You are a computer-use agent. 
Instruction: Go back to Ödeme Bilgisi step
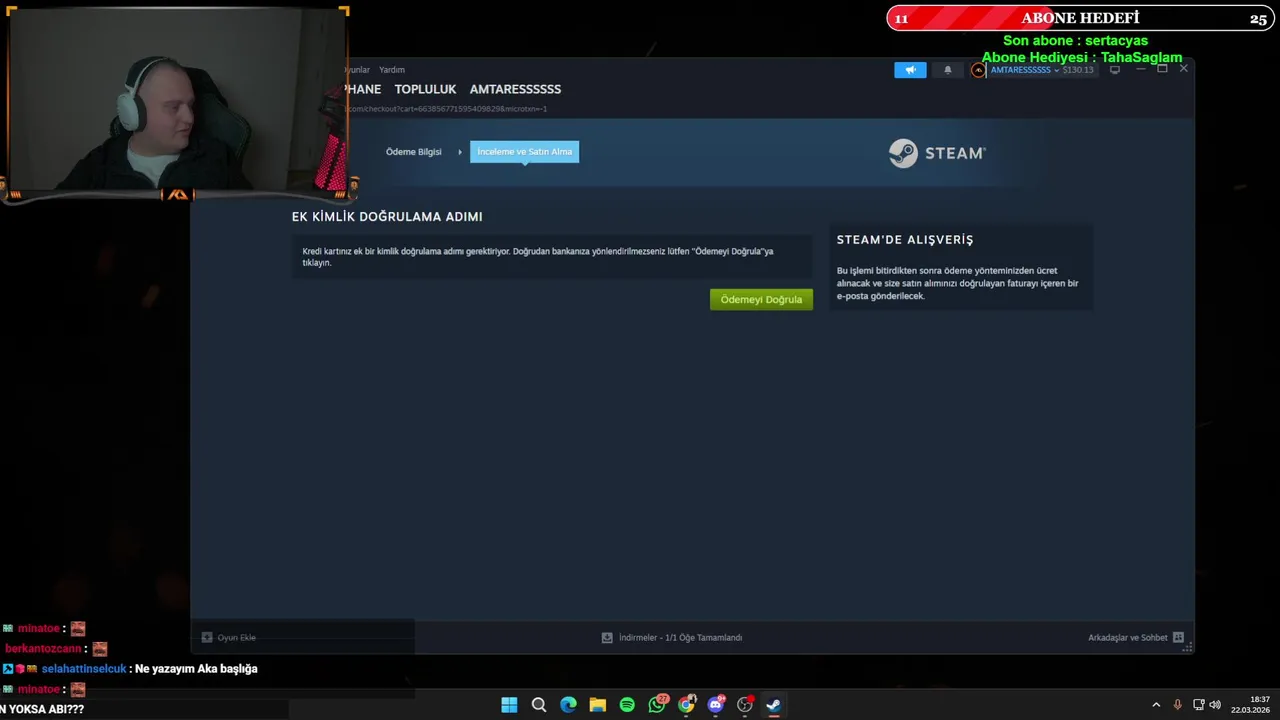click(x=413, y=152)
